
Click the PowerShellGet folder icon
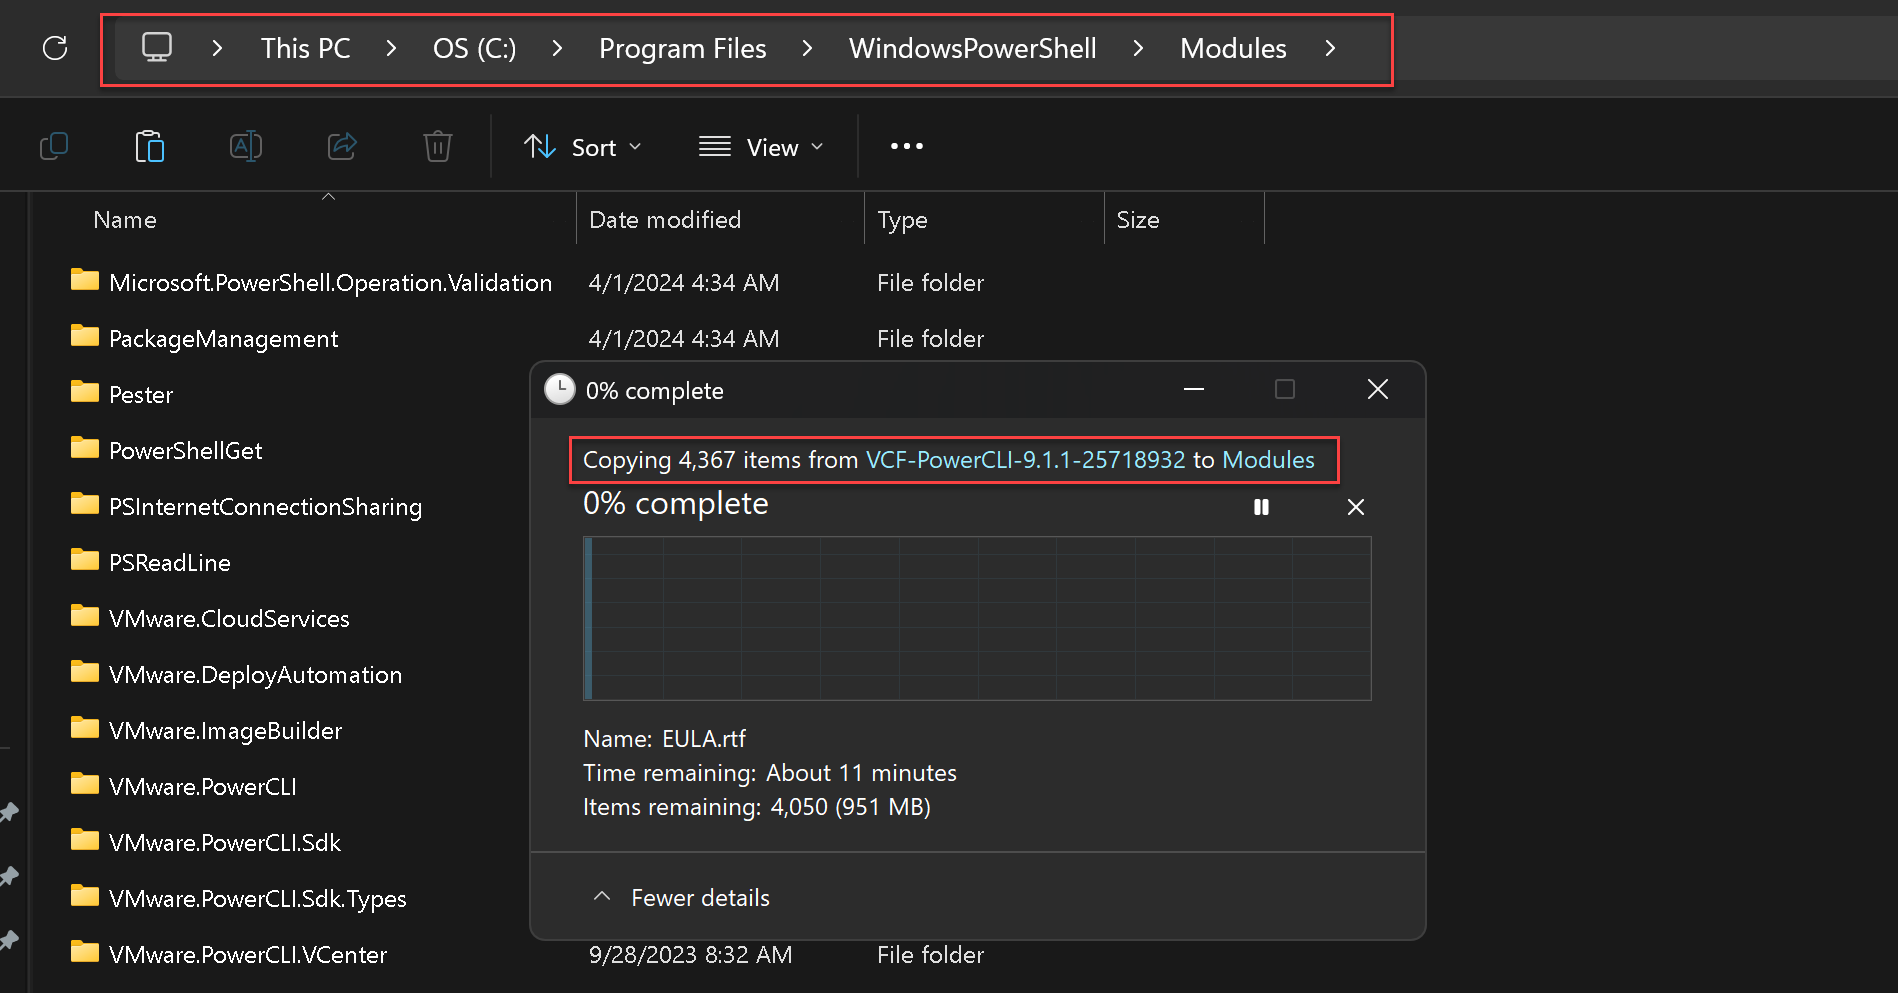[85, 448]
